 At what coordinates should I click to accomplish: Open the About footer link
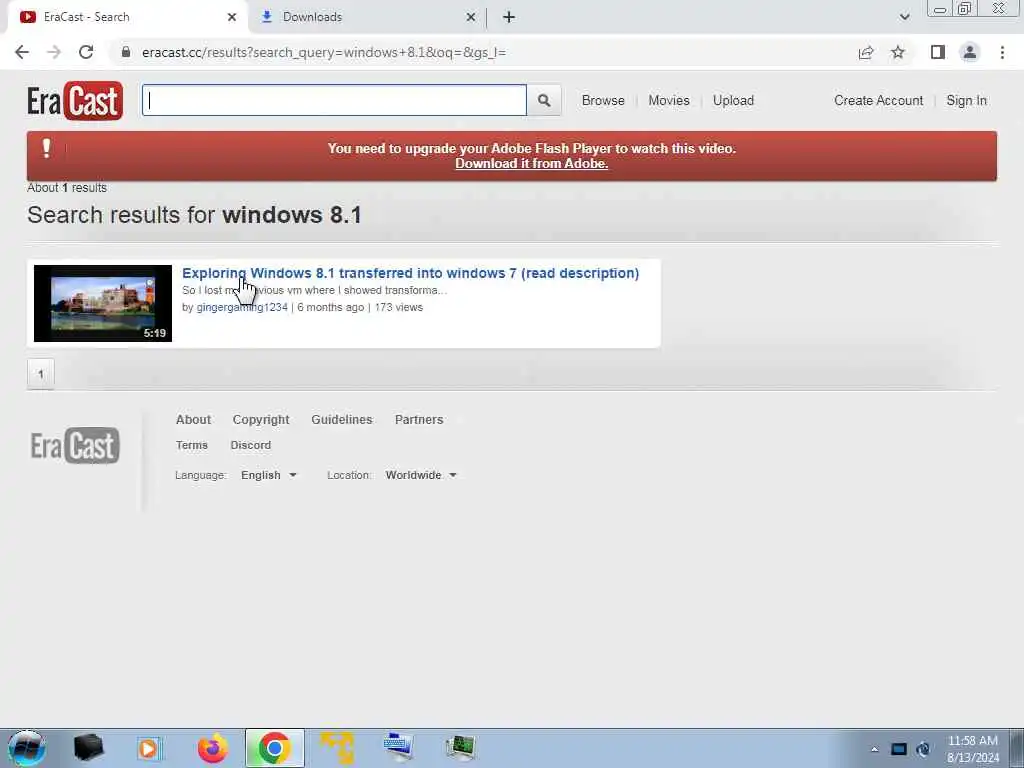(193, 420)
